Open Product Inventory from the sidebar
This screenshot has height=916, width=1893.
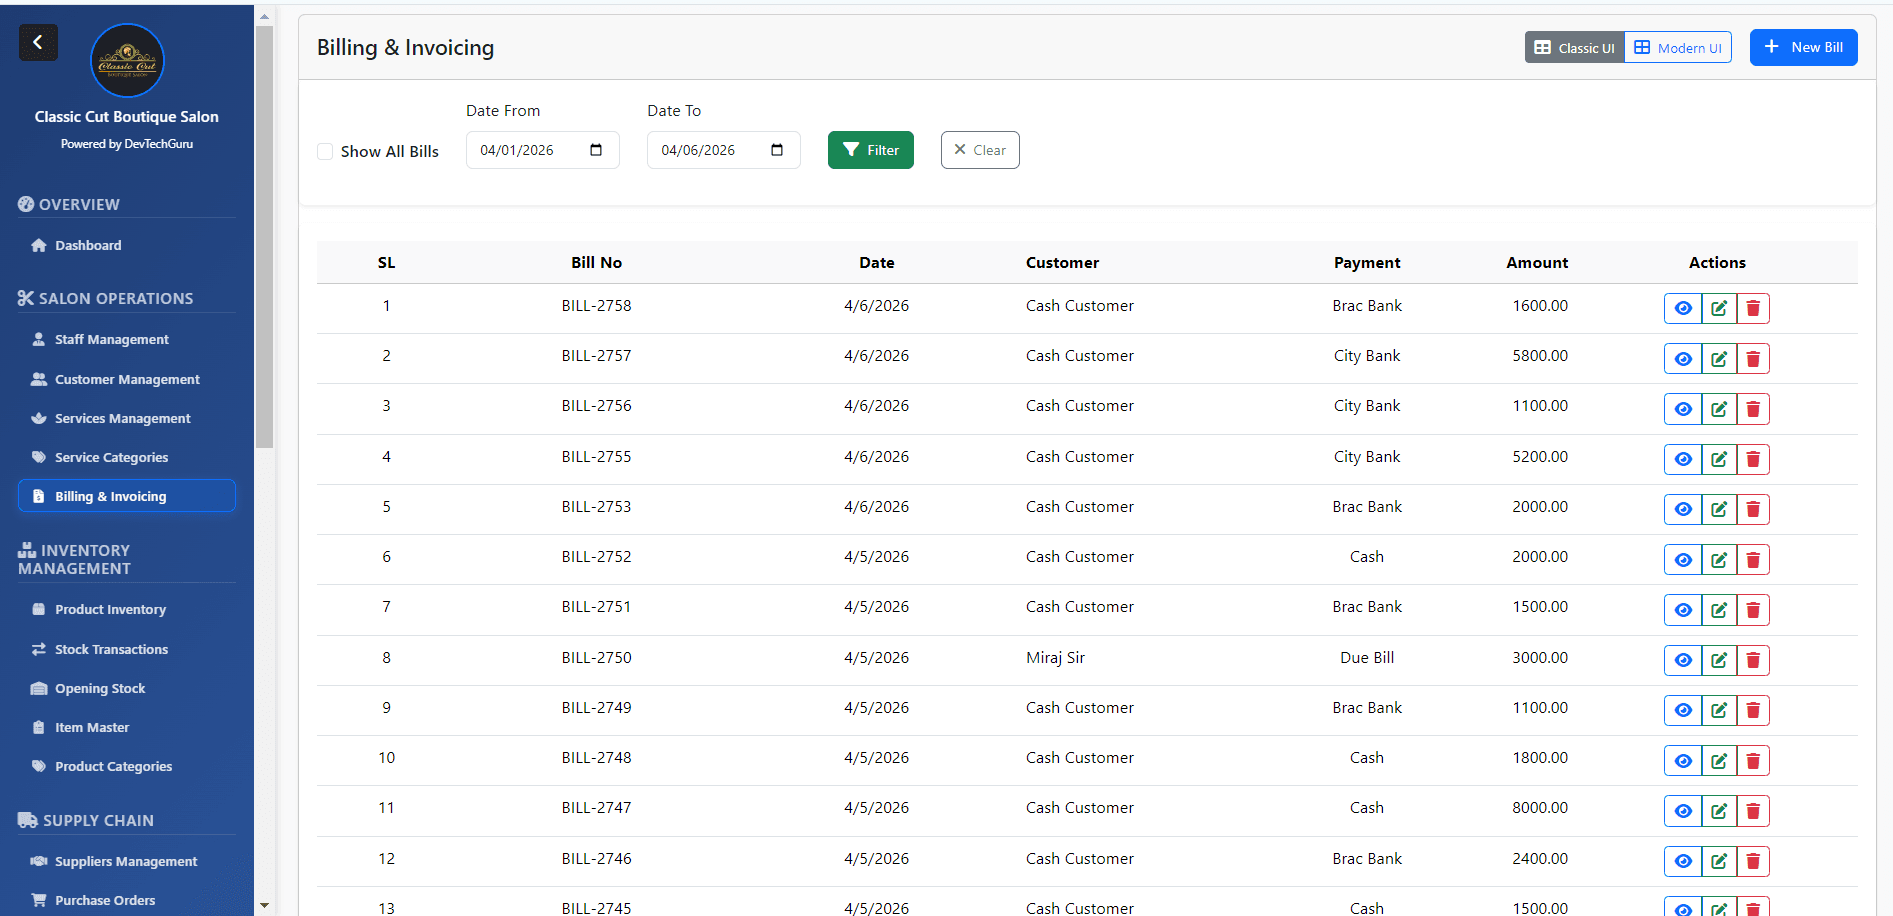click(x=110, y=609)
